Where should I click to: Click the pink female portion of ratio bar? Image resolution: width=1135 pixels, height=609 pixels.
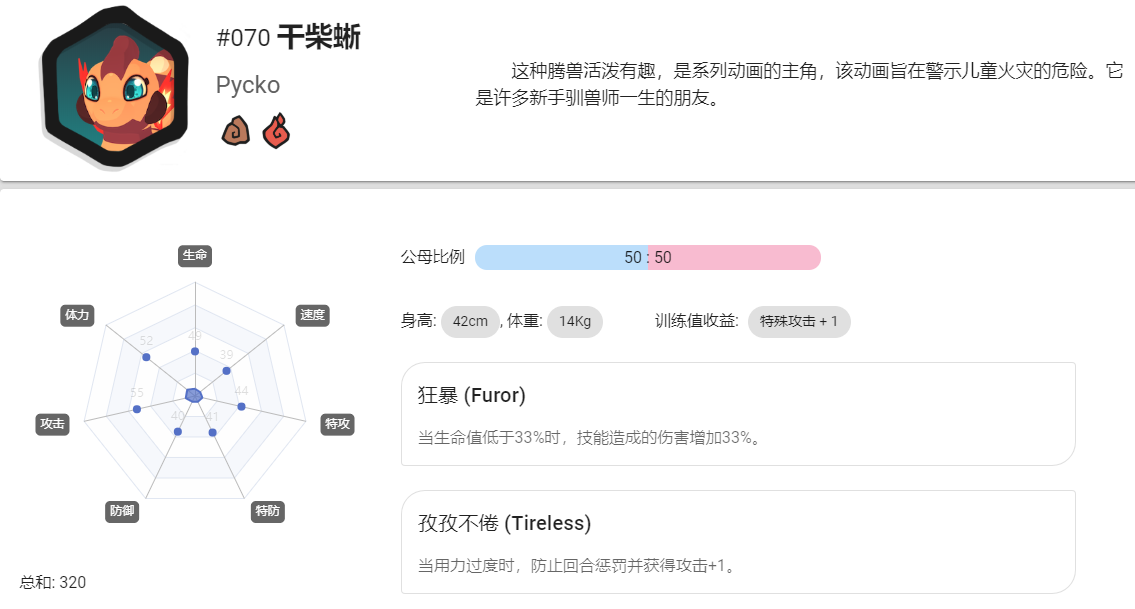click(x=734, y=258)
